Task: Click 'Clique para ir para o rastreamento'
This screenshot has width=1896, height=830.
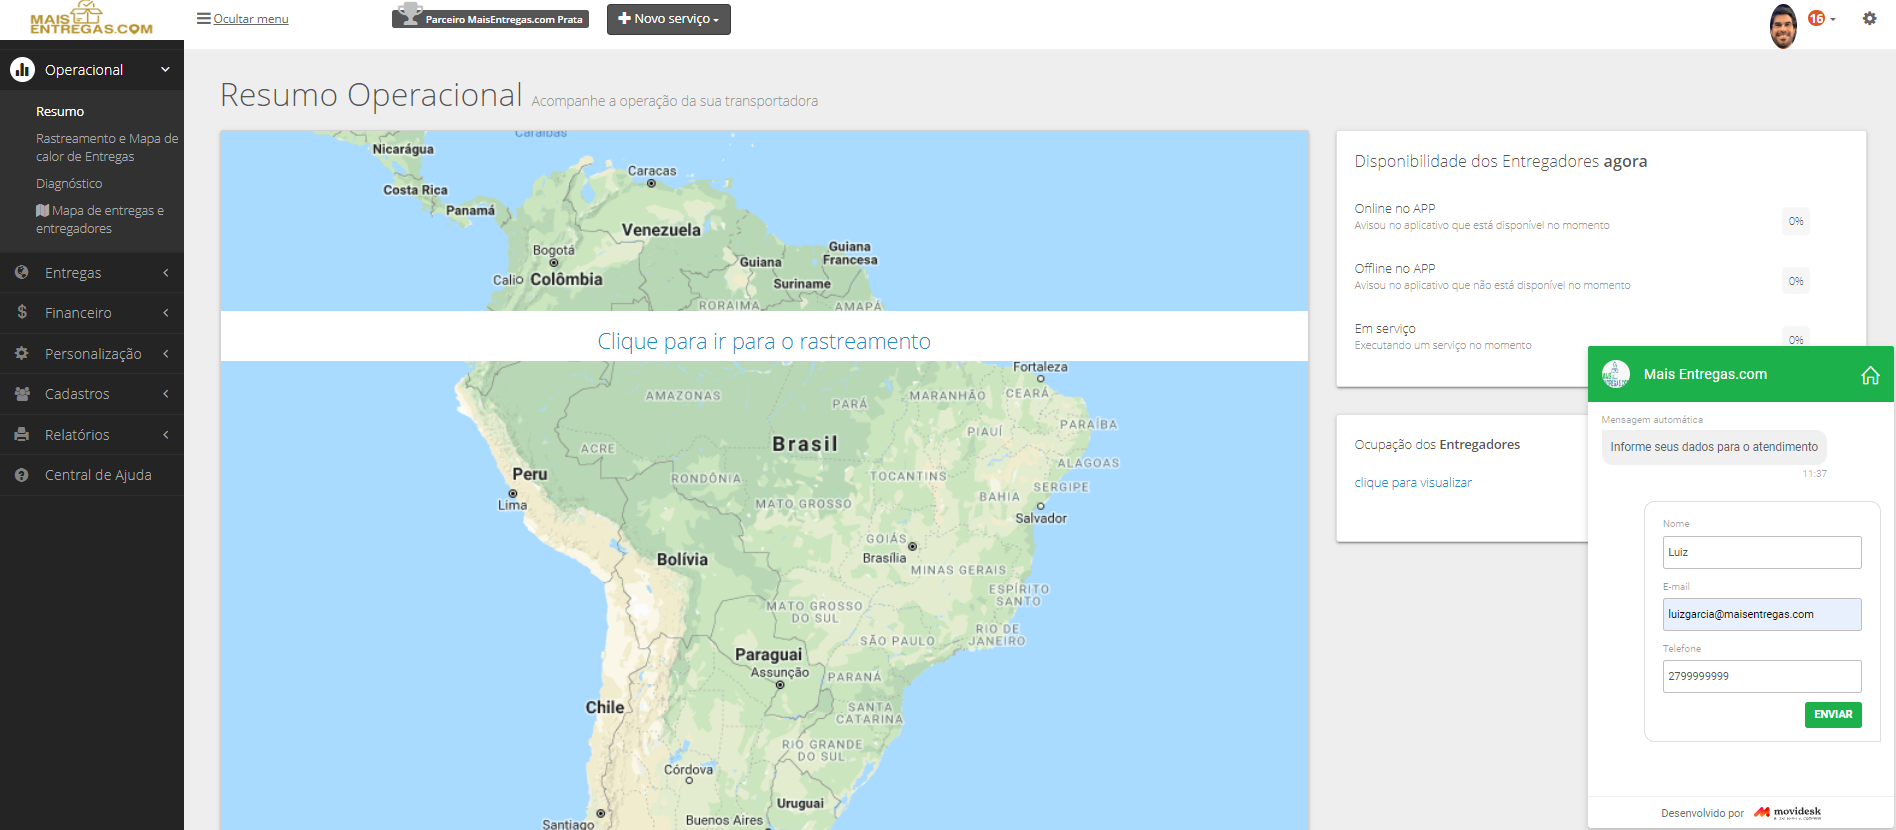Action: tap(764, 341)
